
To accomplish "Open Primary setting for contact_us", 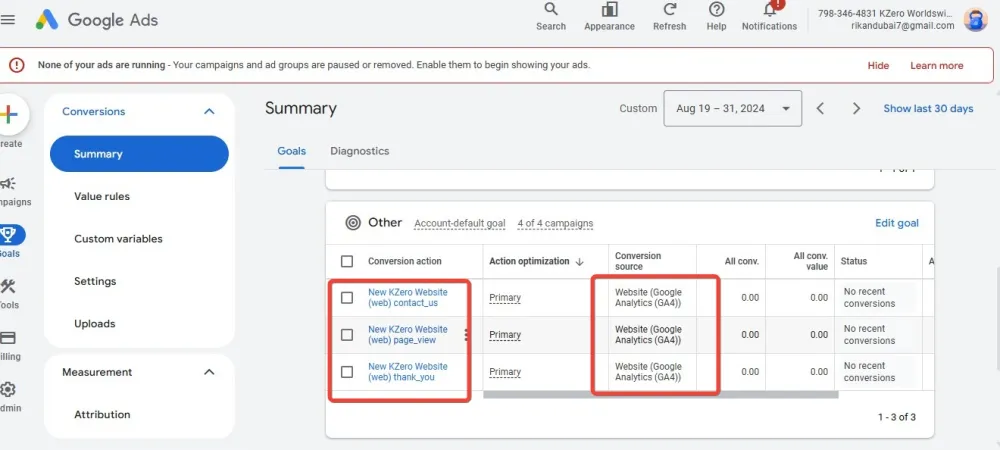I will pos(505,298).
